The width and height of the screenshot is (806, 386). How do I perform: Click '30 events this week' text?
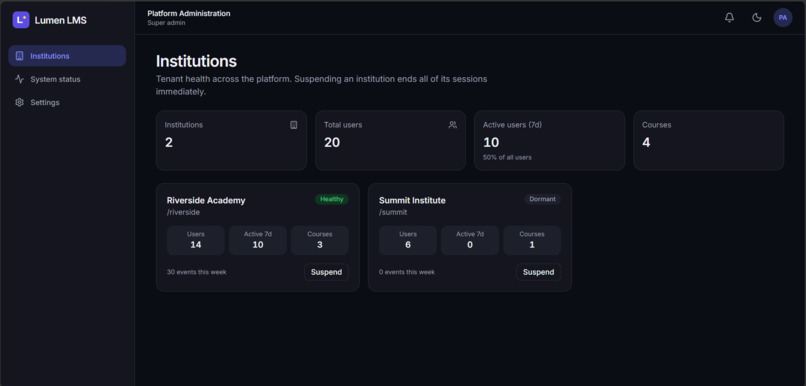click(x=196, y=272)
